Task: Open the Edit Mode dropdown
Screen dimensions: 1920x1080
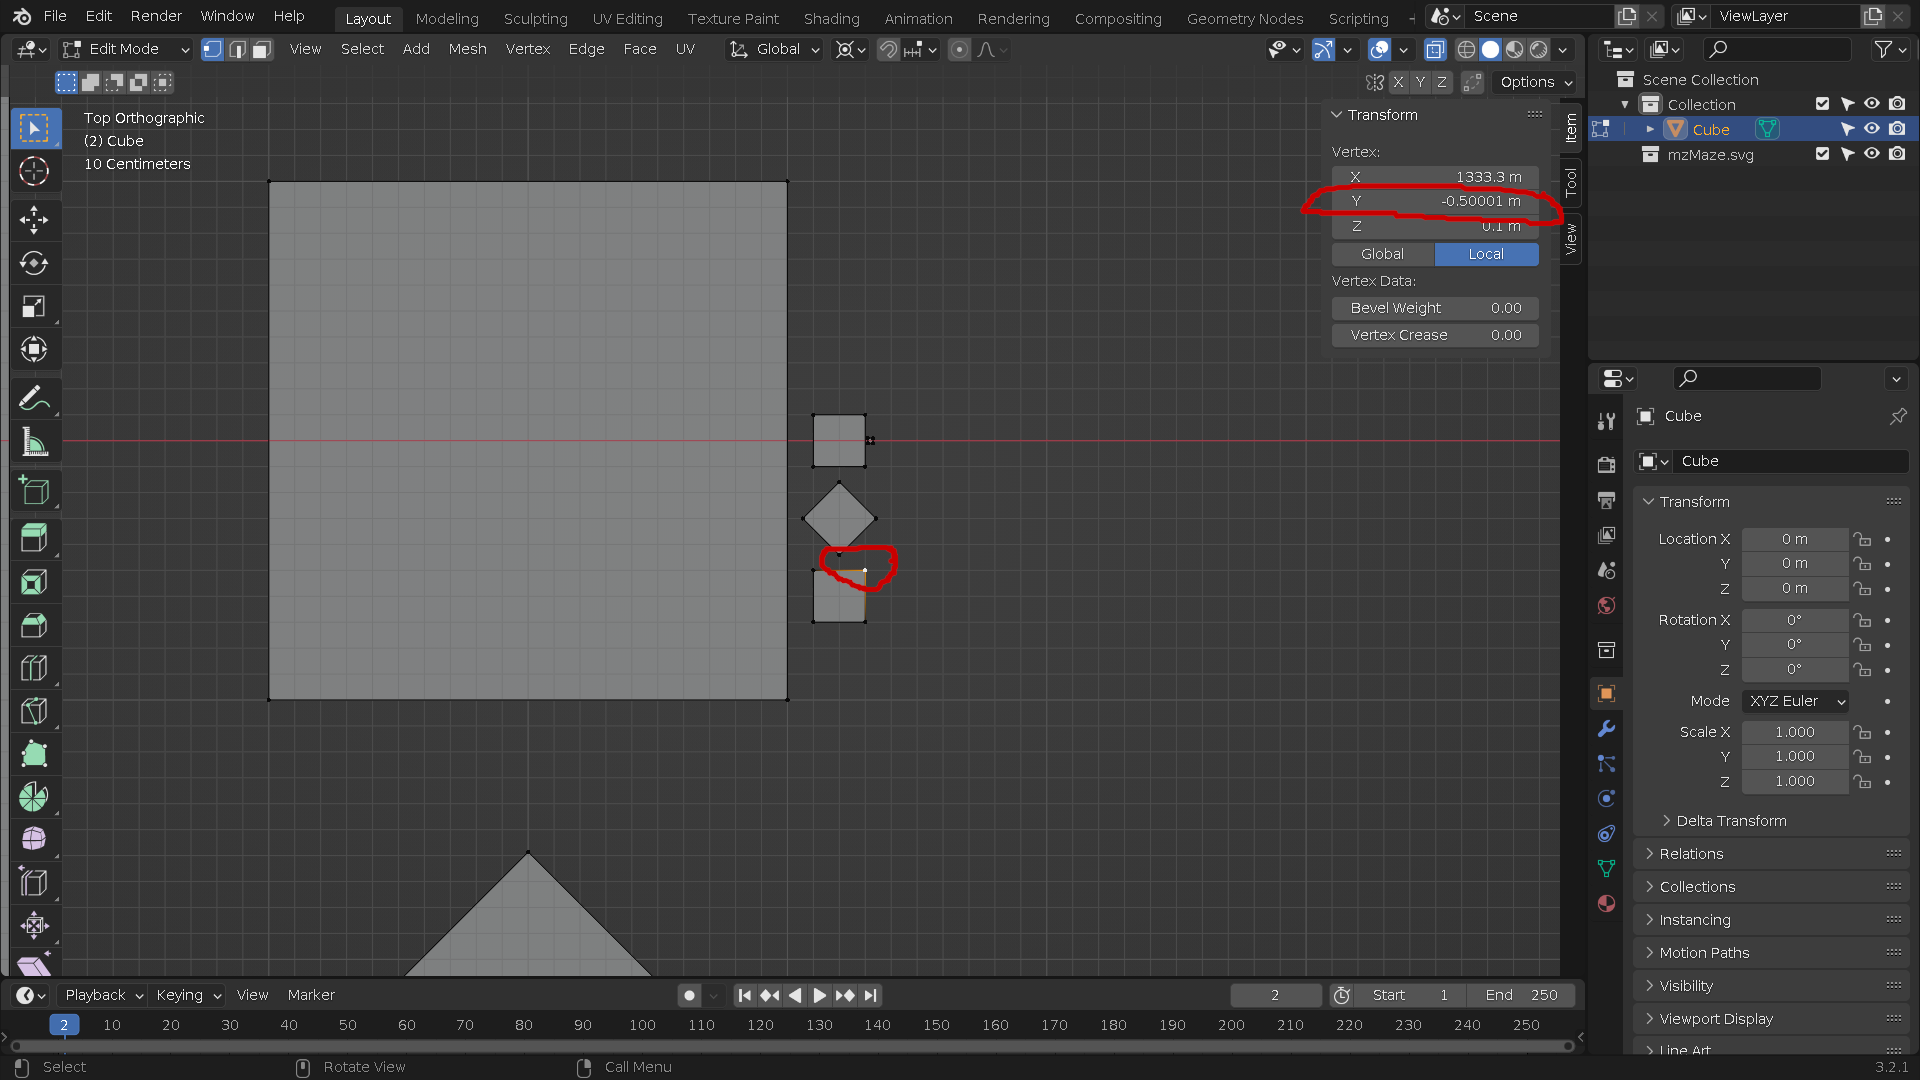Action: pos(126,49)
